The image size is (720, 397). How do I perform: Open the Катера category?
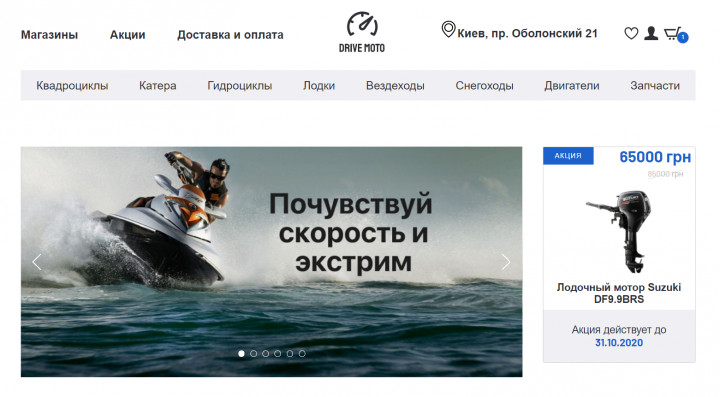(x=158, y=86)
